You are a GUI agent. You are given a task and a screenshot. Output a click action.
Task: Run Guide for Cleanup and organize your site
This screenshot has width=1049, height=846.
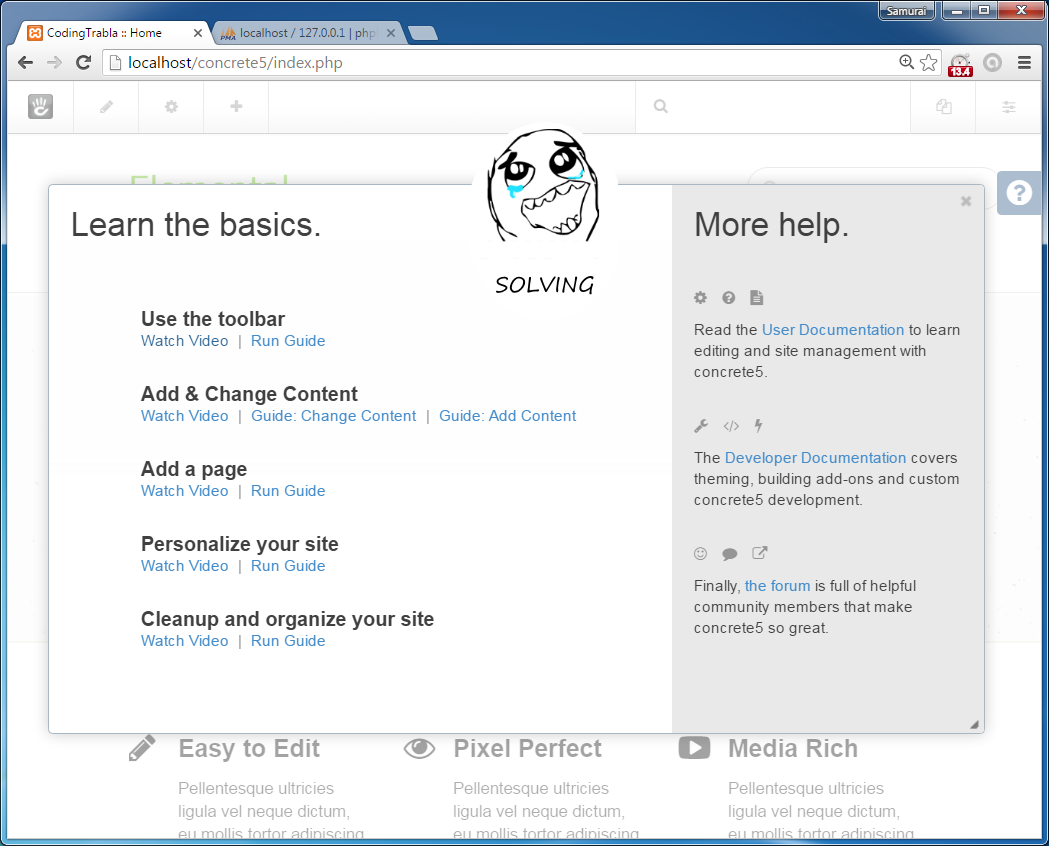pos(288,641)
